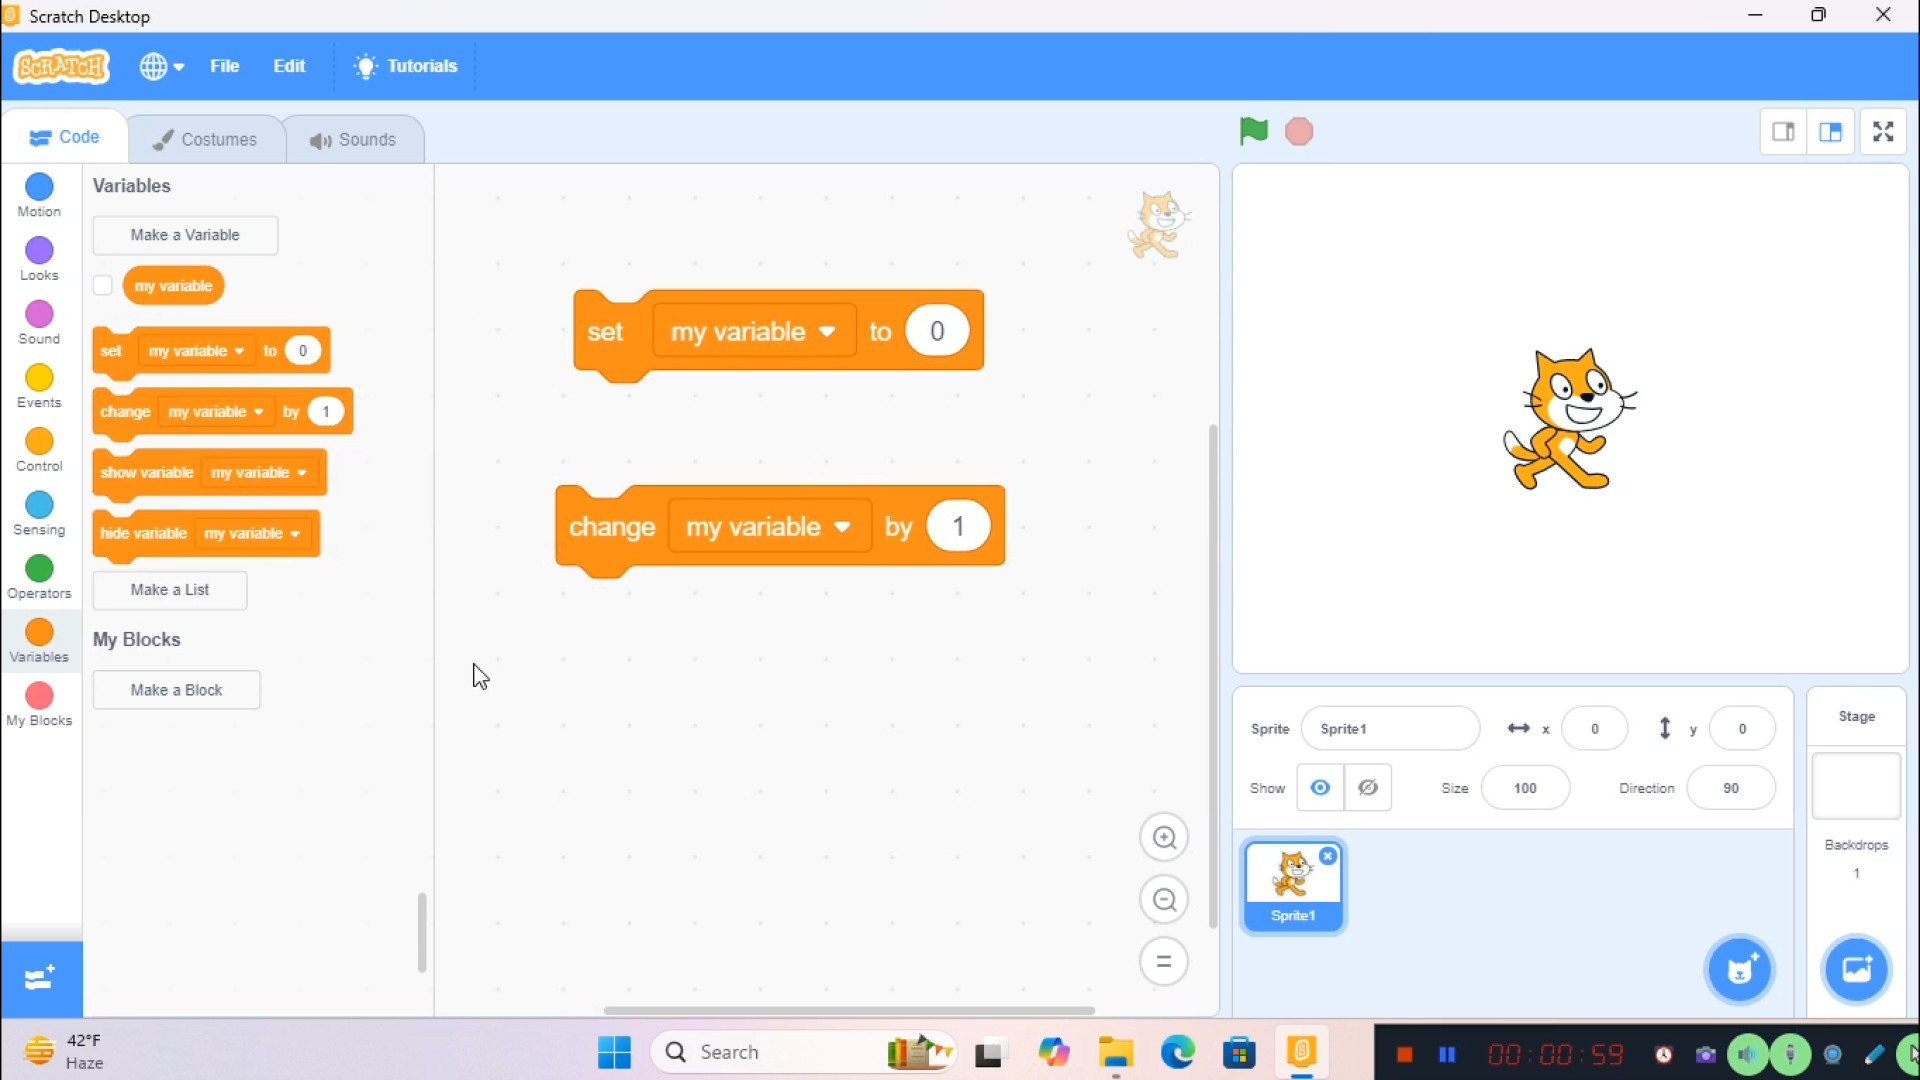Switch to the Sounds tab
The image size is (1920, 1080).
[353, 139]
